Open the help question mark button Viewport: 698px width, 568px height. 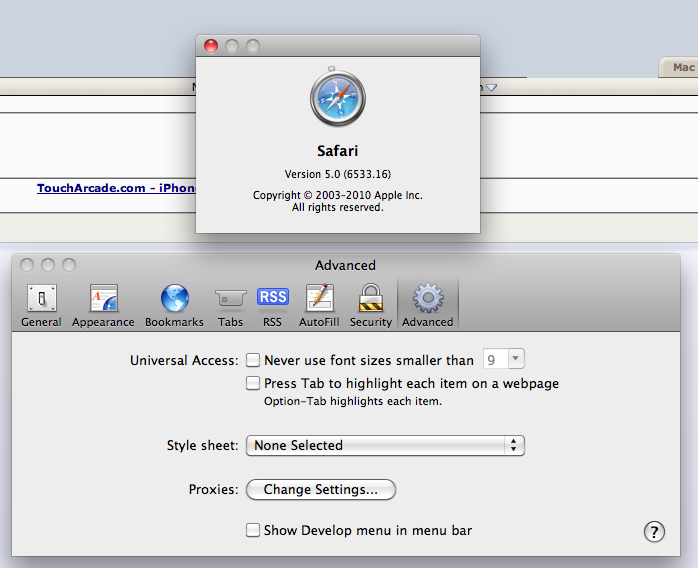(x=654, y=531)
